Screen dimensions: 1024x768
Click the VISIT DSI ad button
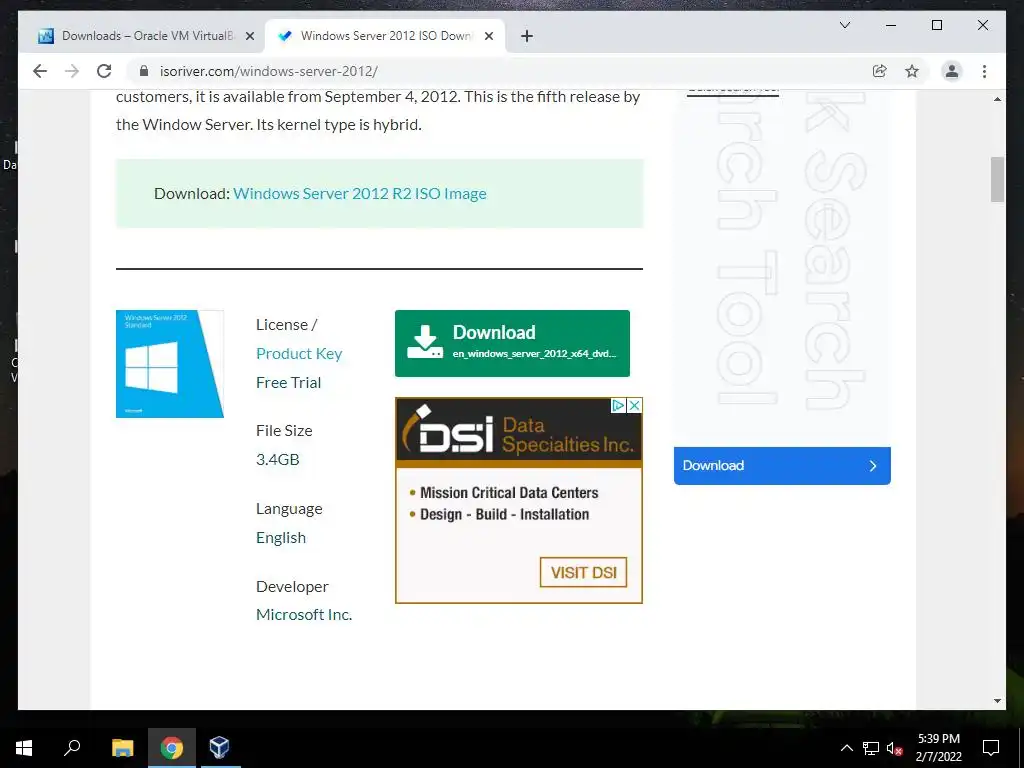[x=583, y=572]
